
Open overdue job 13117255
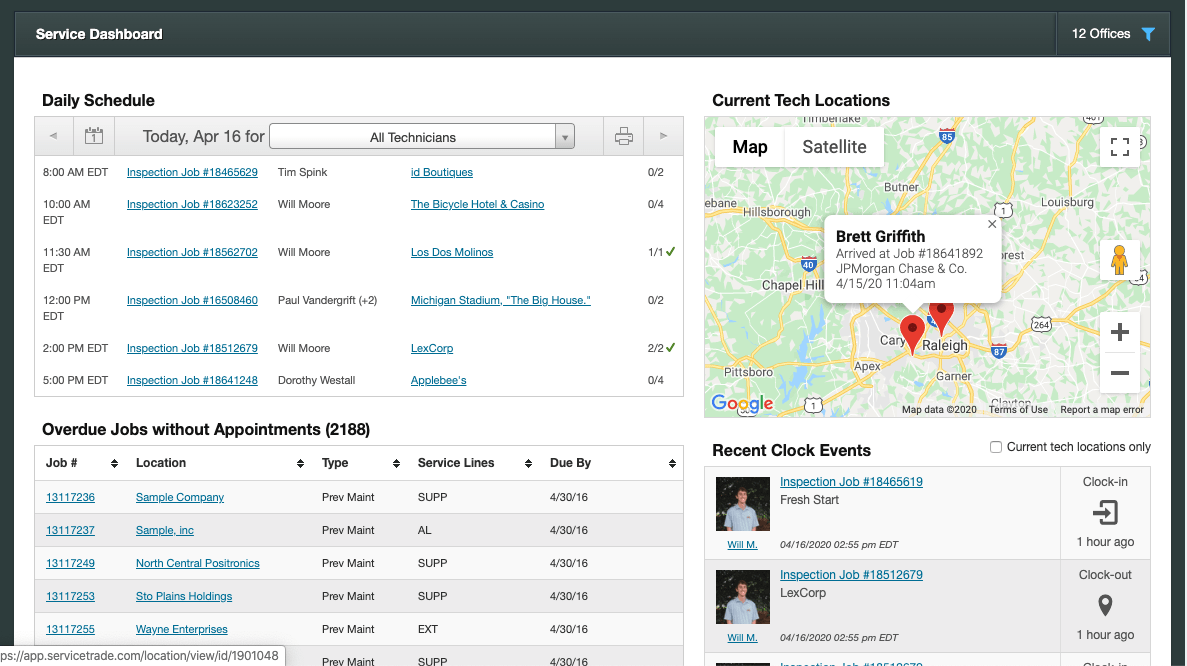point(70,629)
